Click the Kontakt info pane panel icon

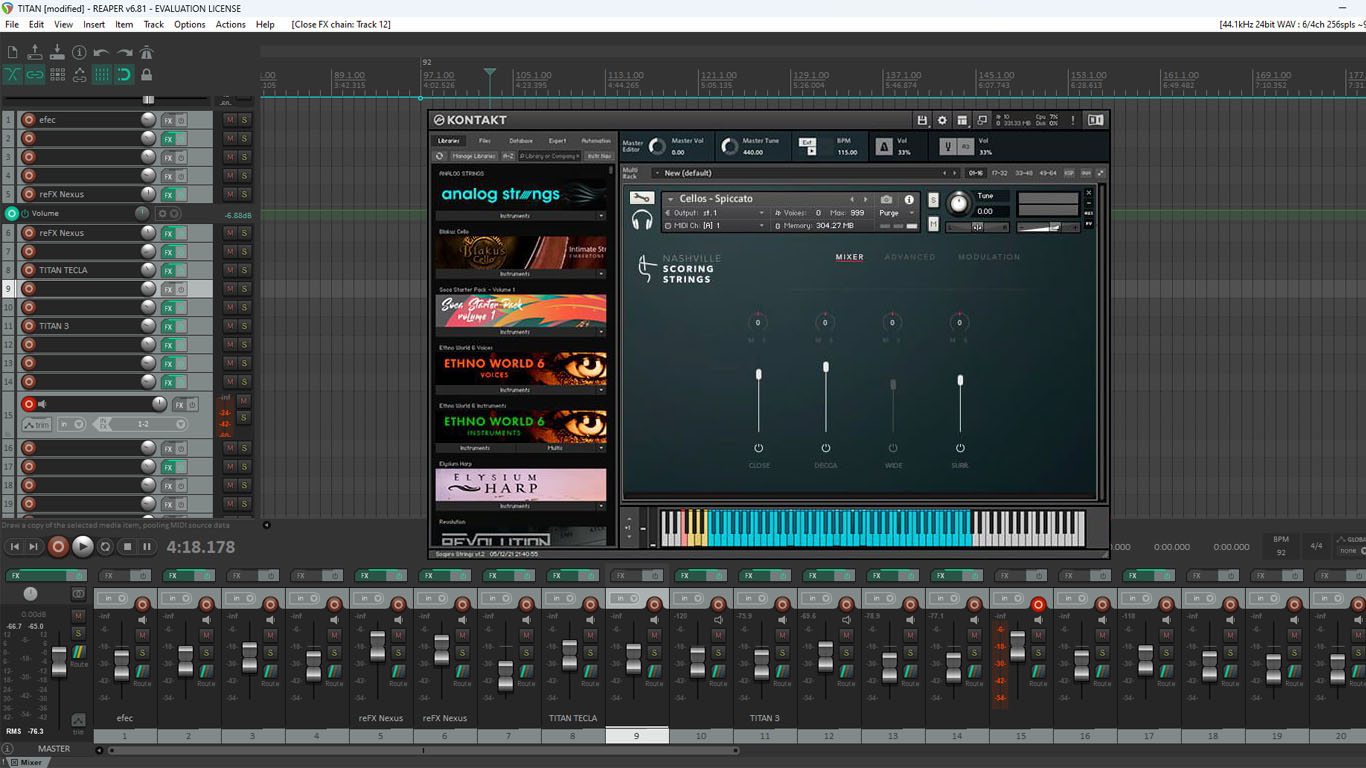tap(1095, 120)
